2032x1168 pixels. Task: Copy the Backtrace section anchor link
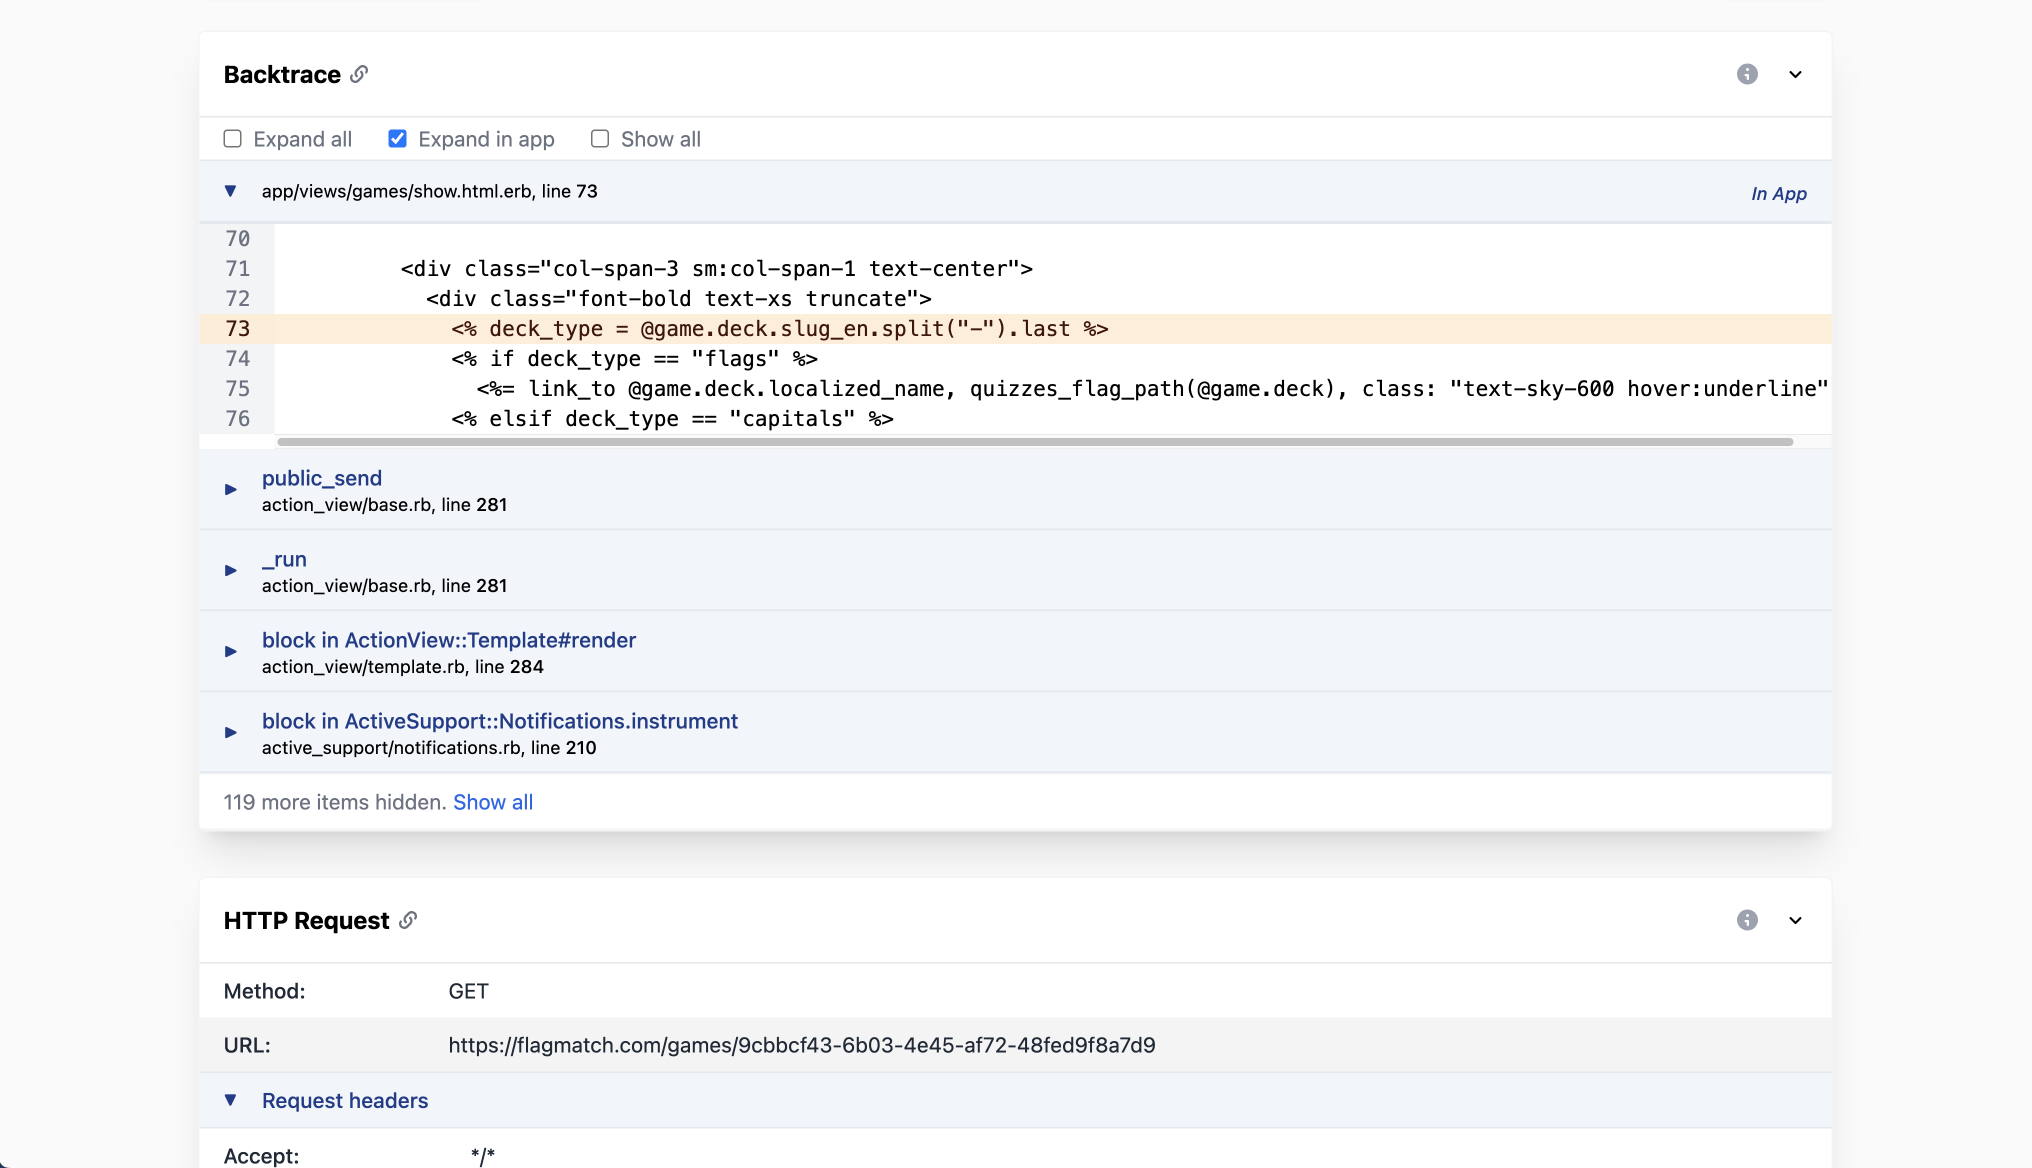[x=359, y=74]
